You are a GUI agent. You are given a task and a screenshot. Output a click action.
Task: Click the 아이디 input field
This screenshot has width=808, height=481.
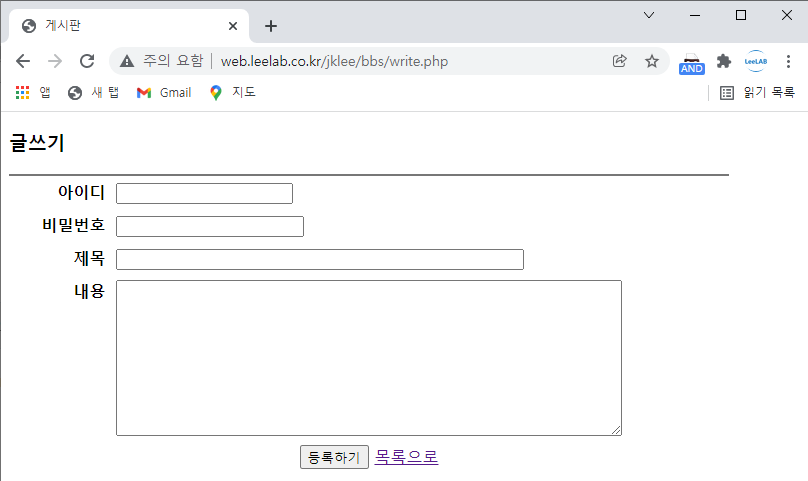(x=204, y=193)
